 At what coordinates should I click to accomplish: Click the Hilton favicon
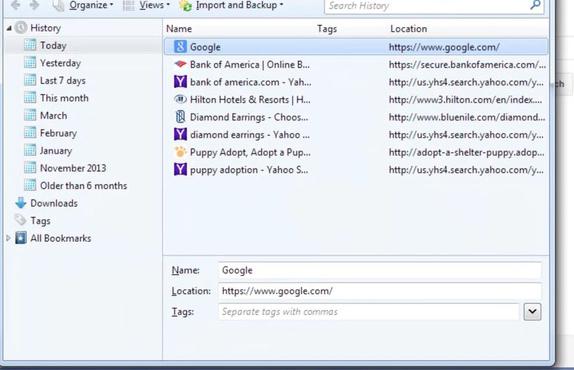pos(180,99)
